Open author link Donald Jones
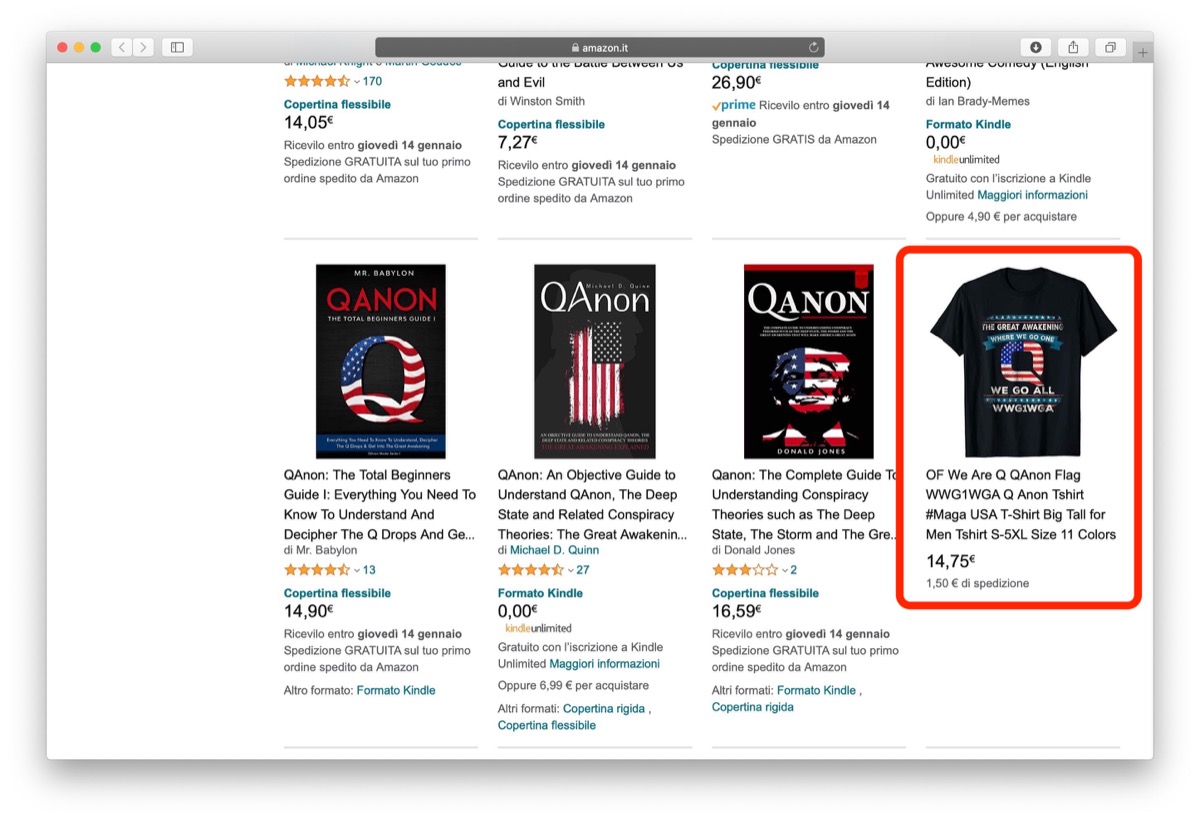Screen dimensions: 1200x821 [x=760, y=549]
